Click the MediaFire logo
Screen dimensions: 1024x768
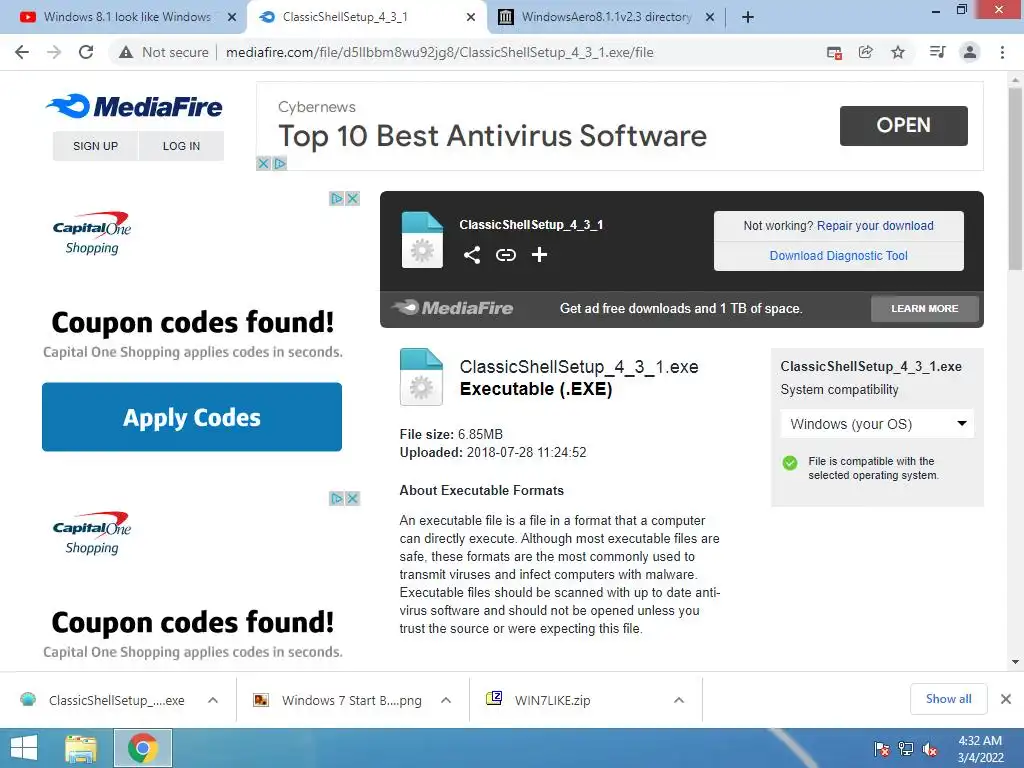coord(135,106)
